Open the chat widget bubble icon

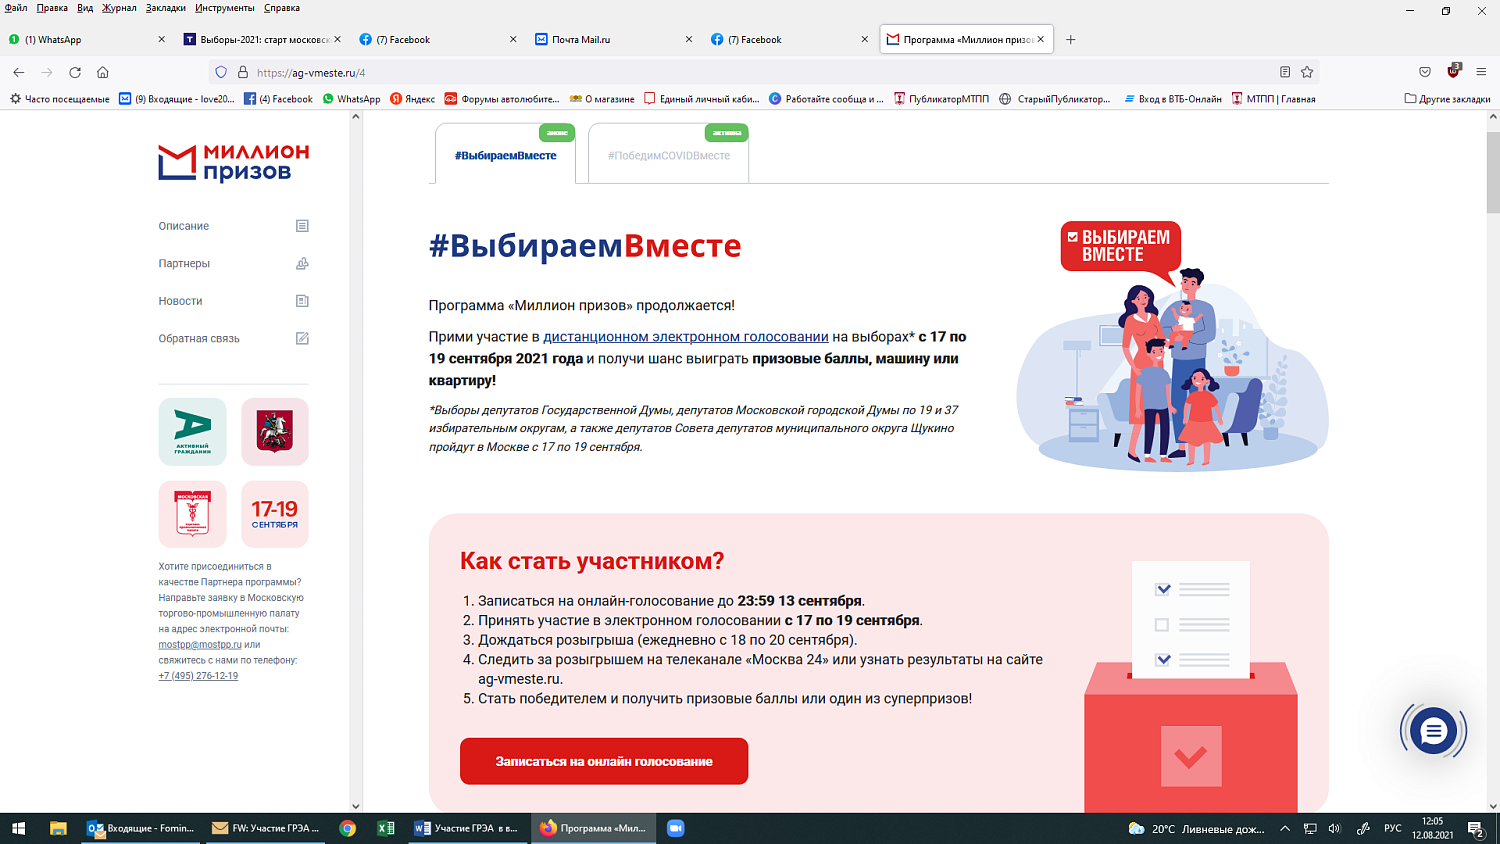(1434, 731)
